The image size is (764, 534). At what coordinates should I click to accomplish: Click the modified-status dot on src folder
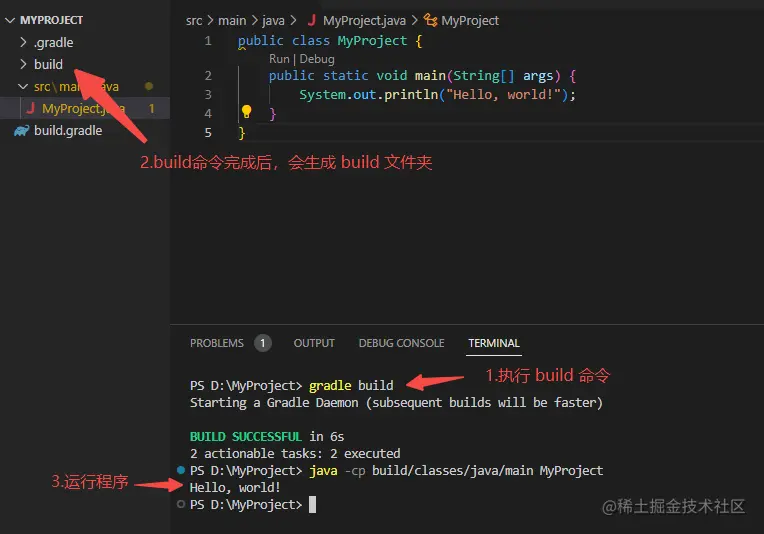(149, 86)
